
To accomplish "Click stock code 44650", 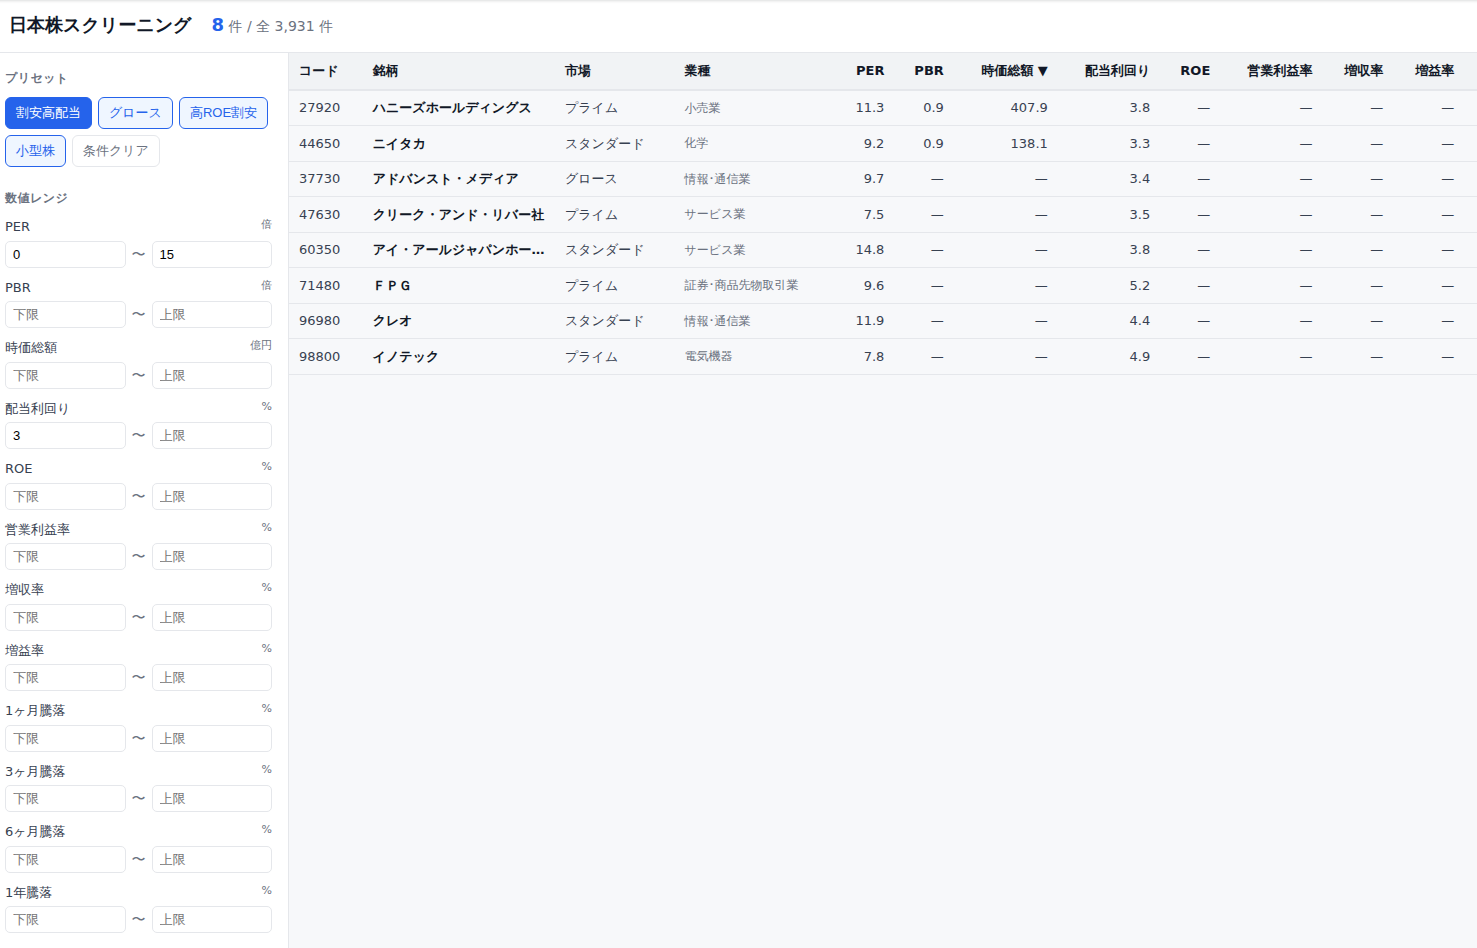I will pyautogui.click(x=320, y=144).
